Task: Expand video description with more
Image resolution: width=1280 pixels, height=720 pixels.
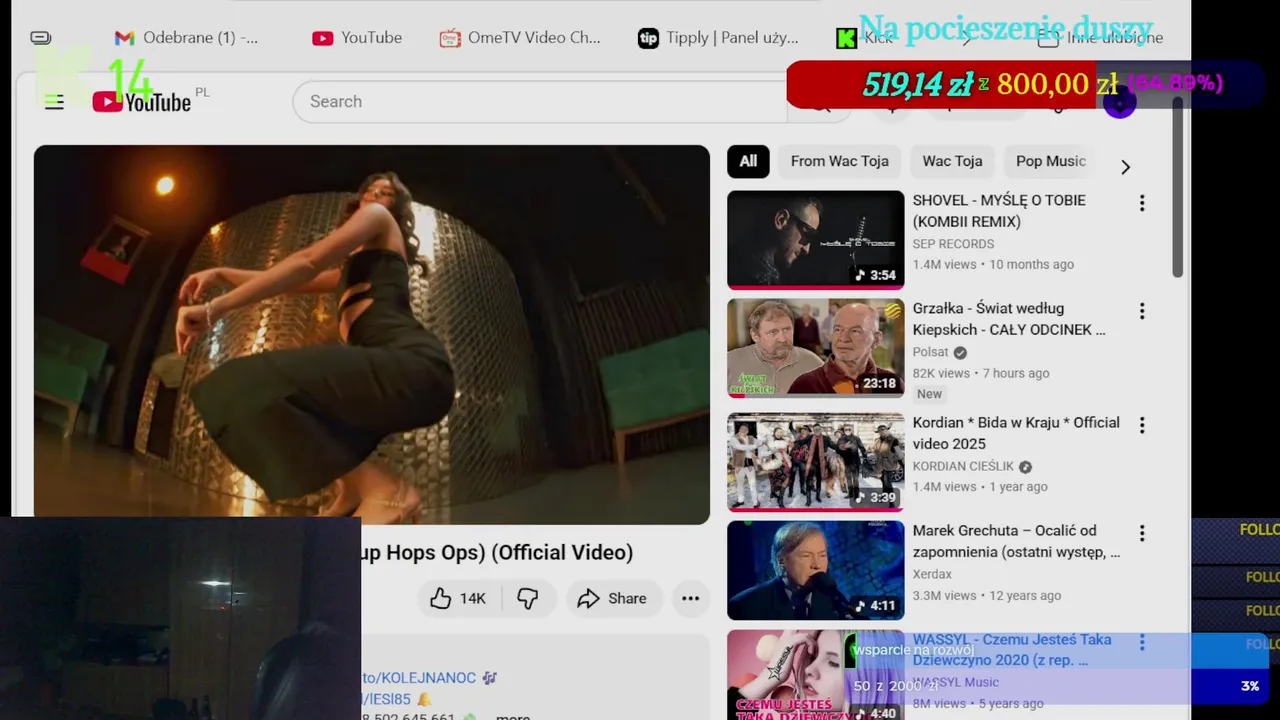Action: click(x=512, y=716)
